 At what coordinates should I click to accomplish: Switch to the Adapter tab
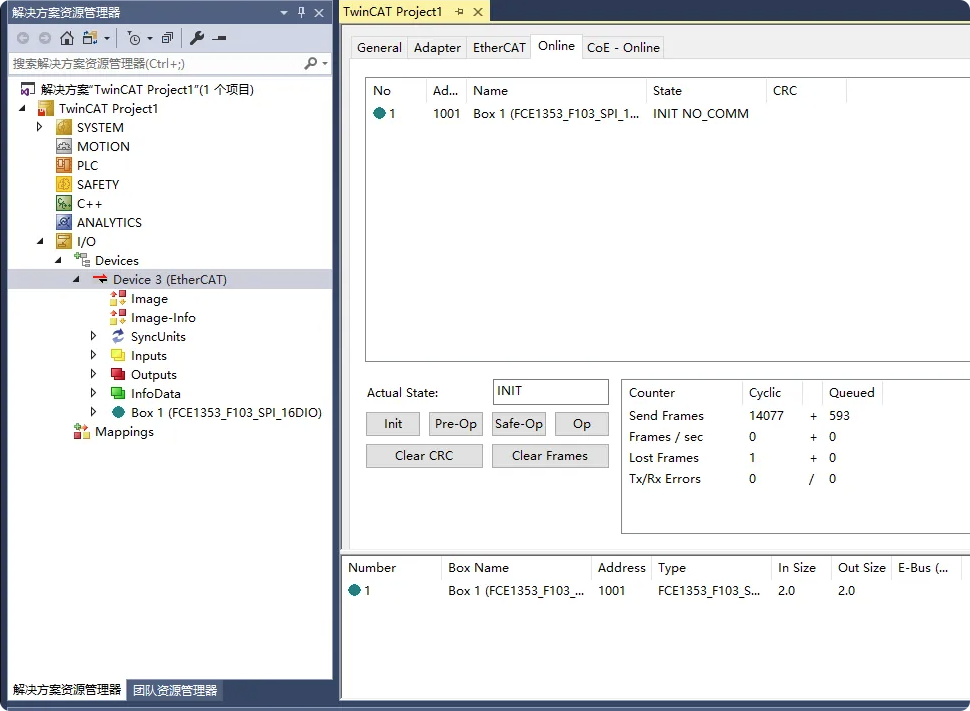(x=437, y=48)
